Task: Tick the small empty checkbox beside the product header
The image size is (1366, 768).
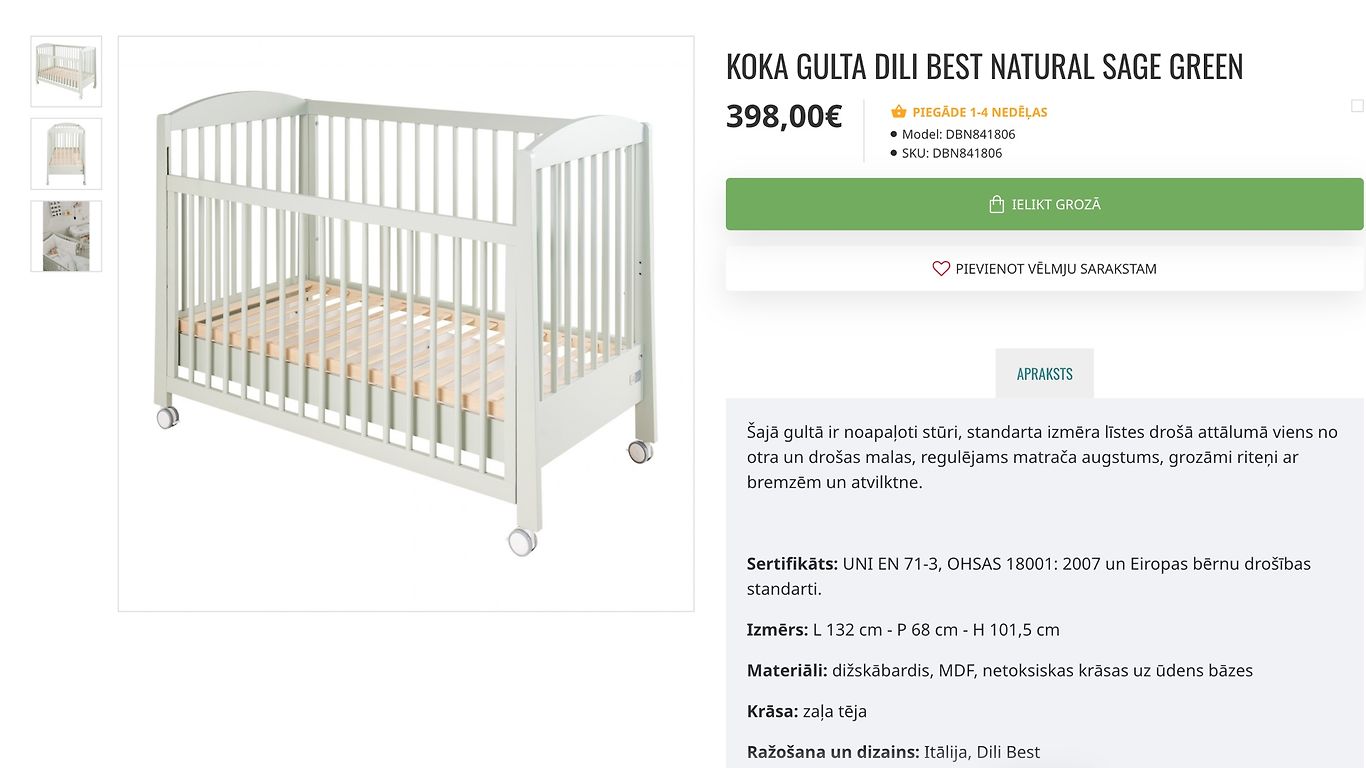Action: [1357, 105]
